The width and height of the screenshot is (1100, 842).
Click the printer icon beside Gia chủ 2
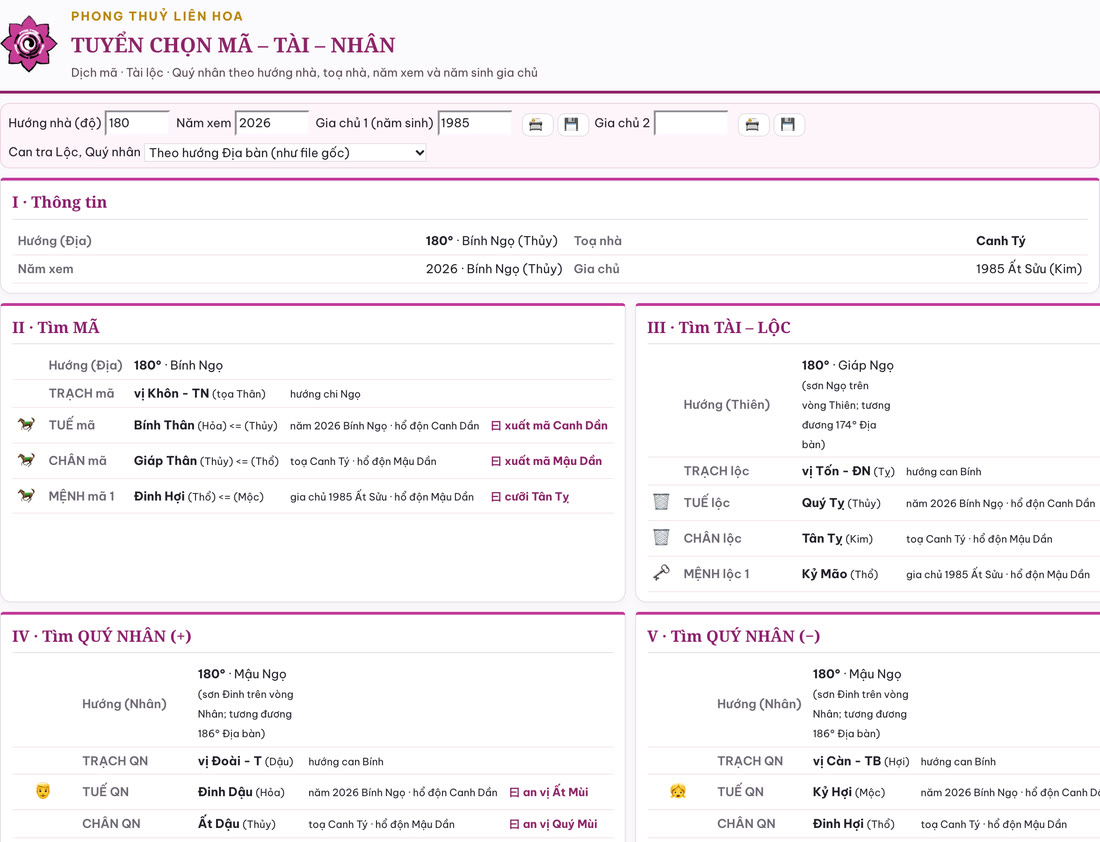tap(752, 125)
